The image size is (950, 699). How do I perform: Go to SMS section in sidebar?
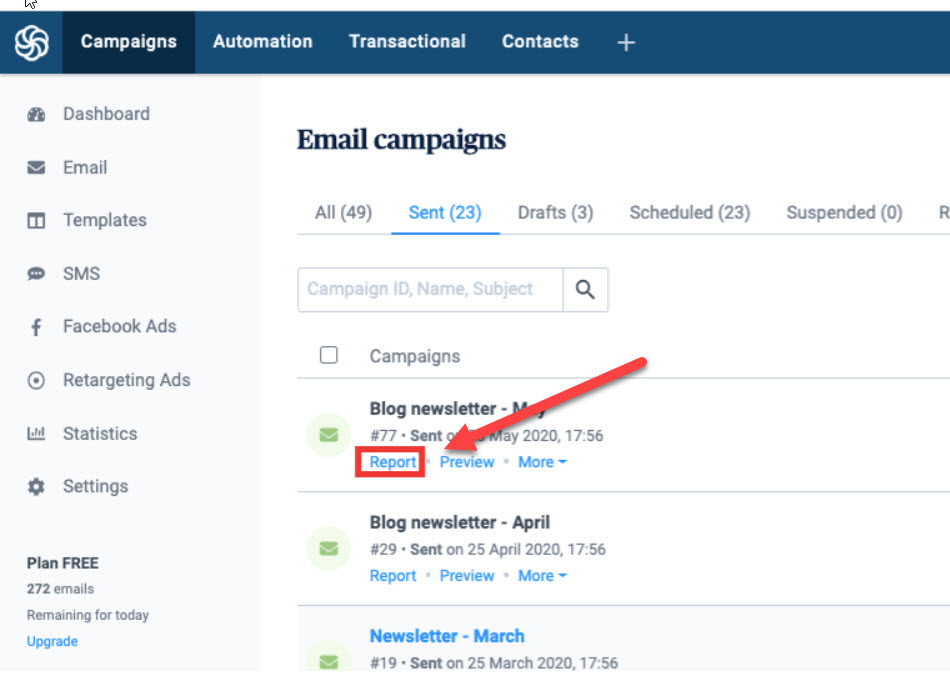coord(81,273)
